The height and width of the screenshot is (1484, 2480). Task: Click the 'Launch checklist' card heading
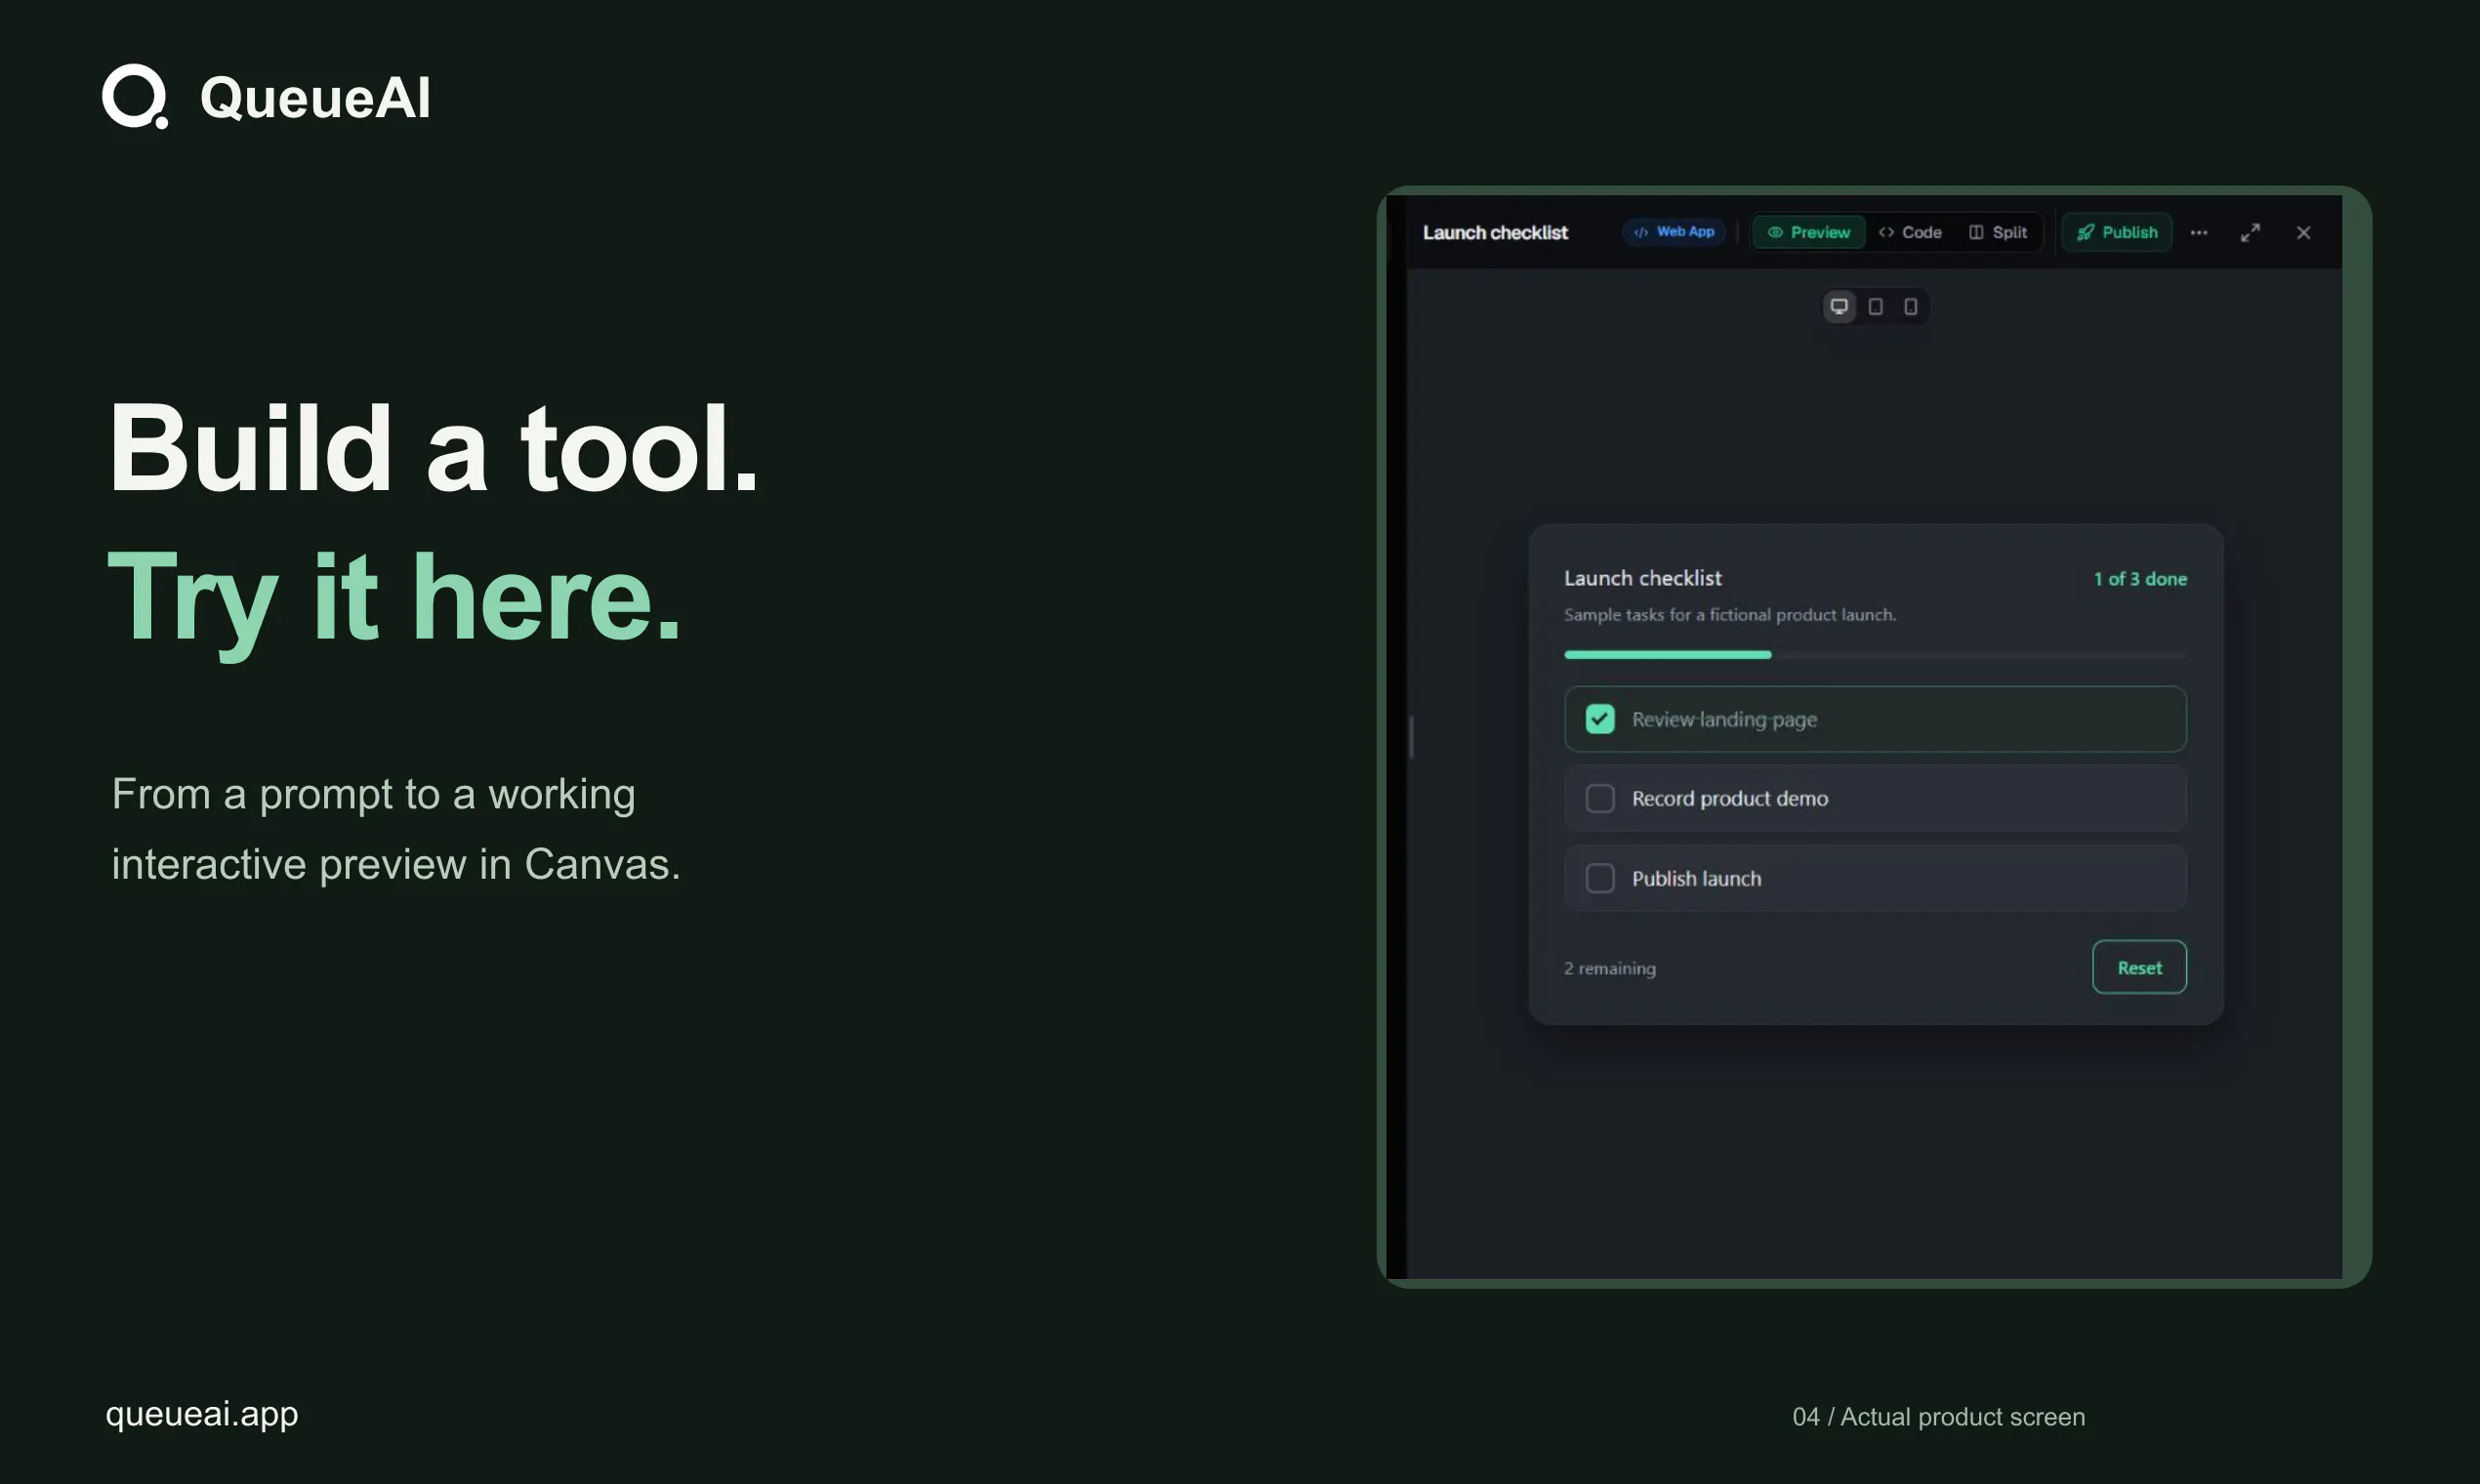(1642, 578)
